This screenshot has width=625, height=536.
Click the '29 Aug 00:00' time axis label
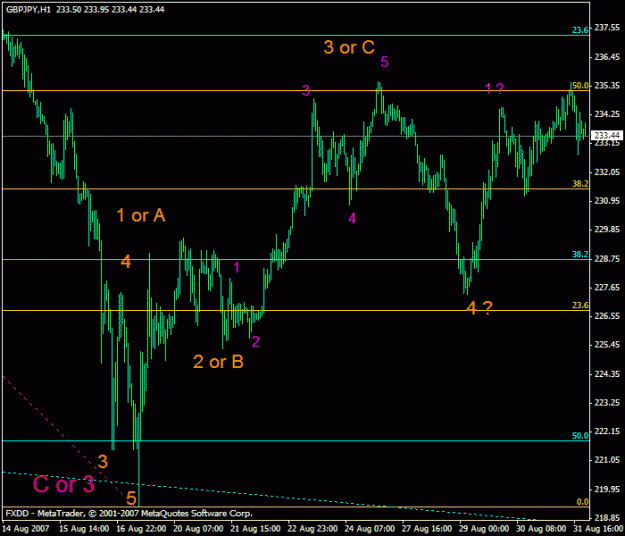(x=484, y=529)
